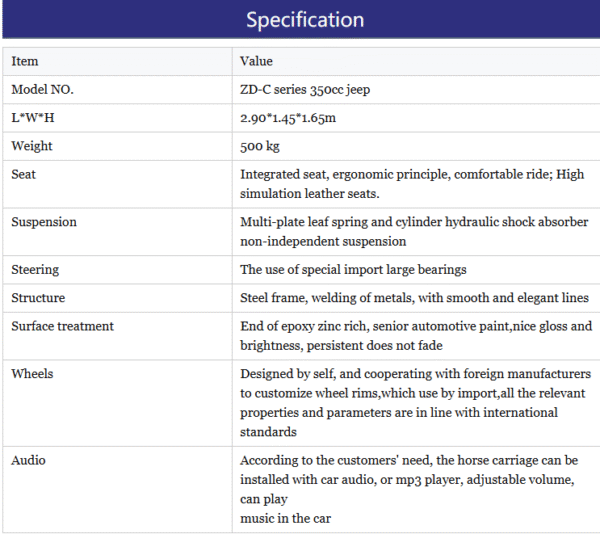Click the Audio row label
Image resolution: width=600 pixels, height=534 pixels.
coord(28,460)
